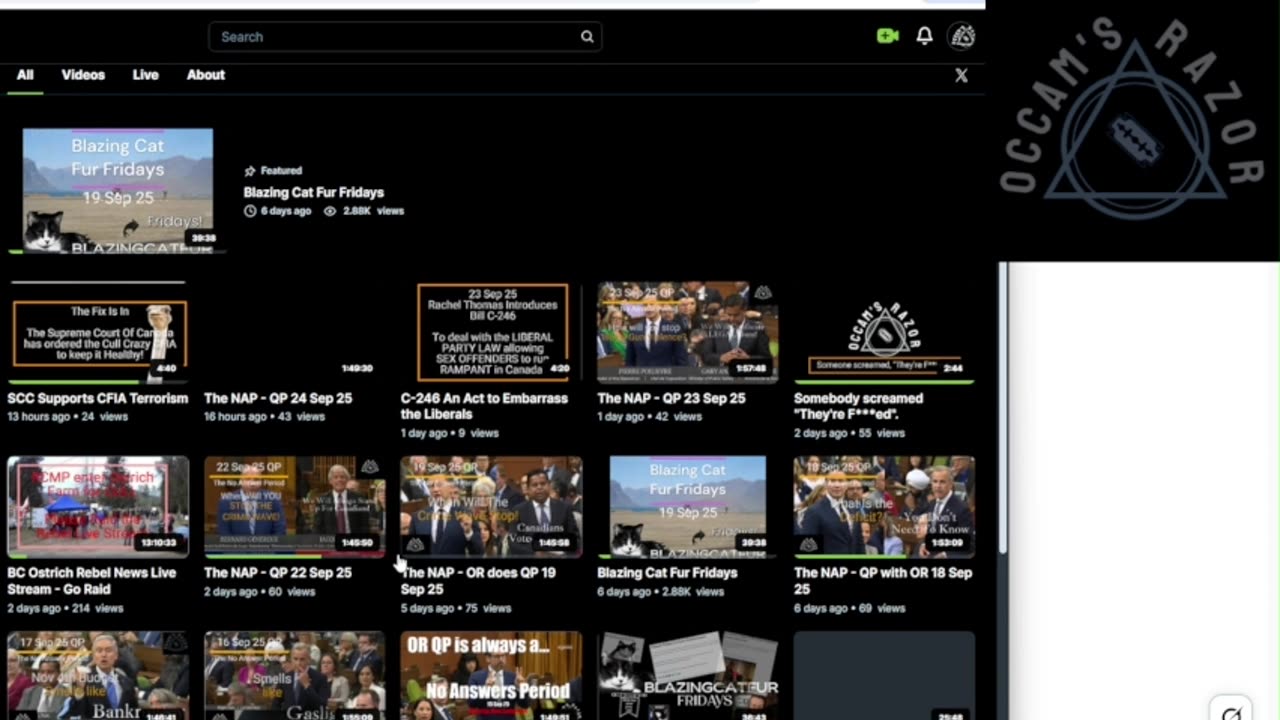1280x720 pixels.
Task: Open the green upload video camera icon
Action: coord(887,36)
